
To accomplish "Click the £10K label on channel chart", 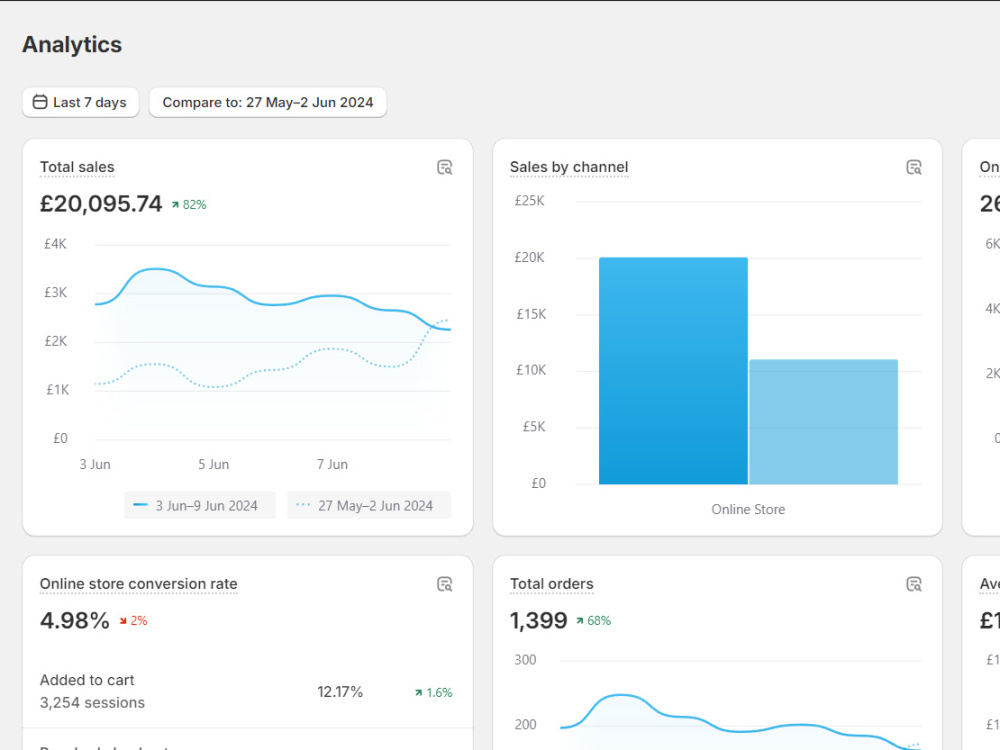I will point(531,370).
